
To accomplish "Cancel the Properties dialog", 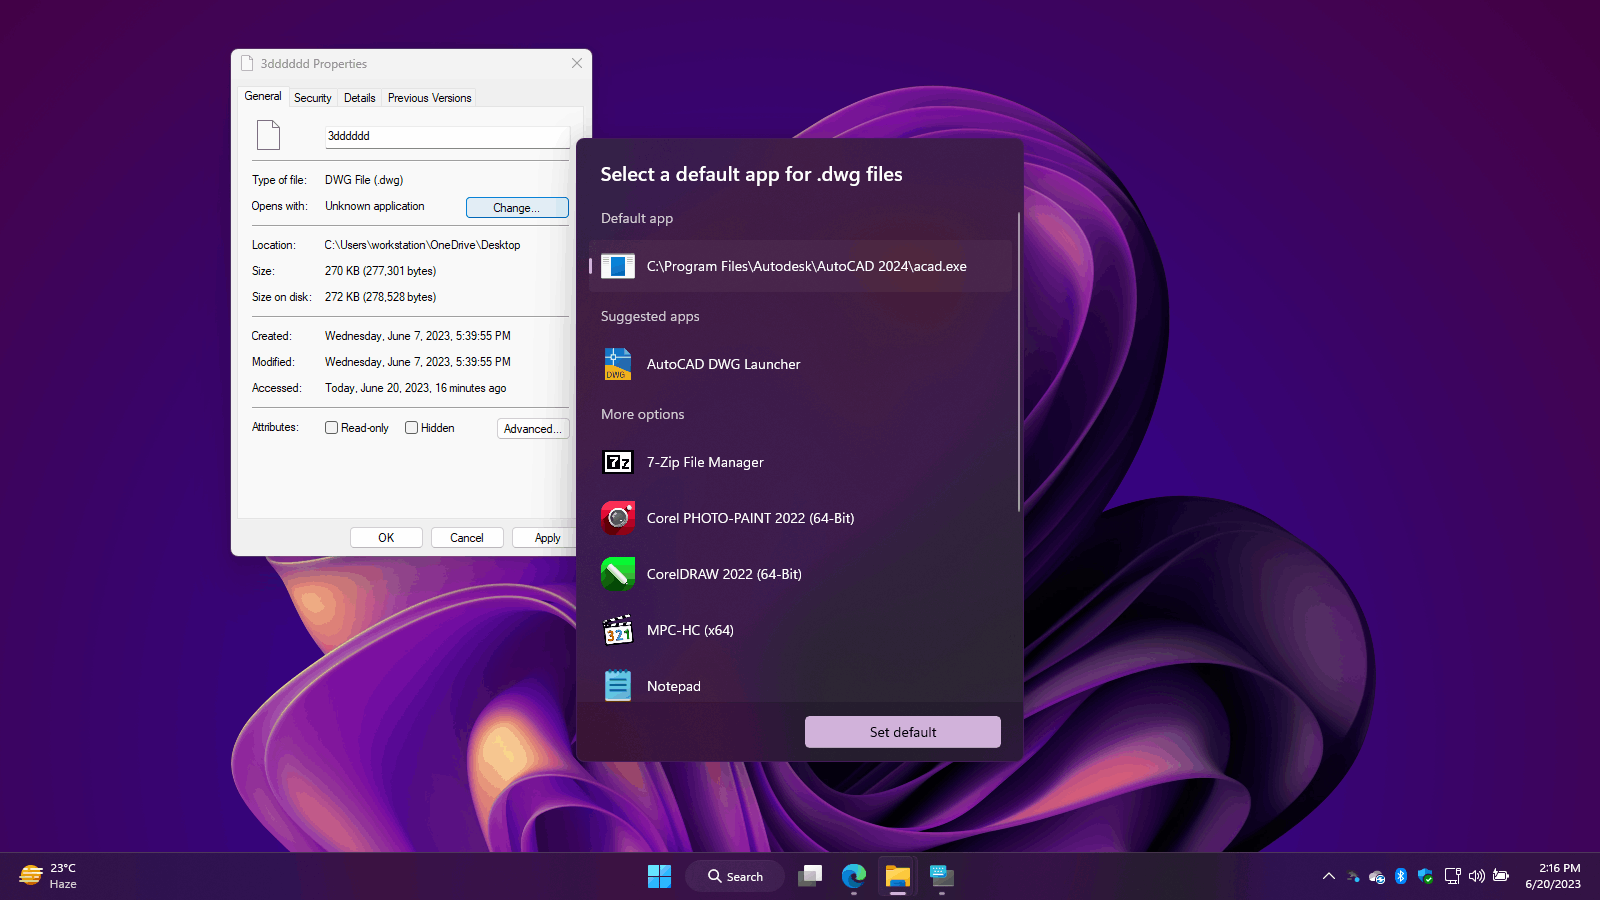I will (x=467, y=538).
